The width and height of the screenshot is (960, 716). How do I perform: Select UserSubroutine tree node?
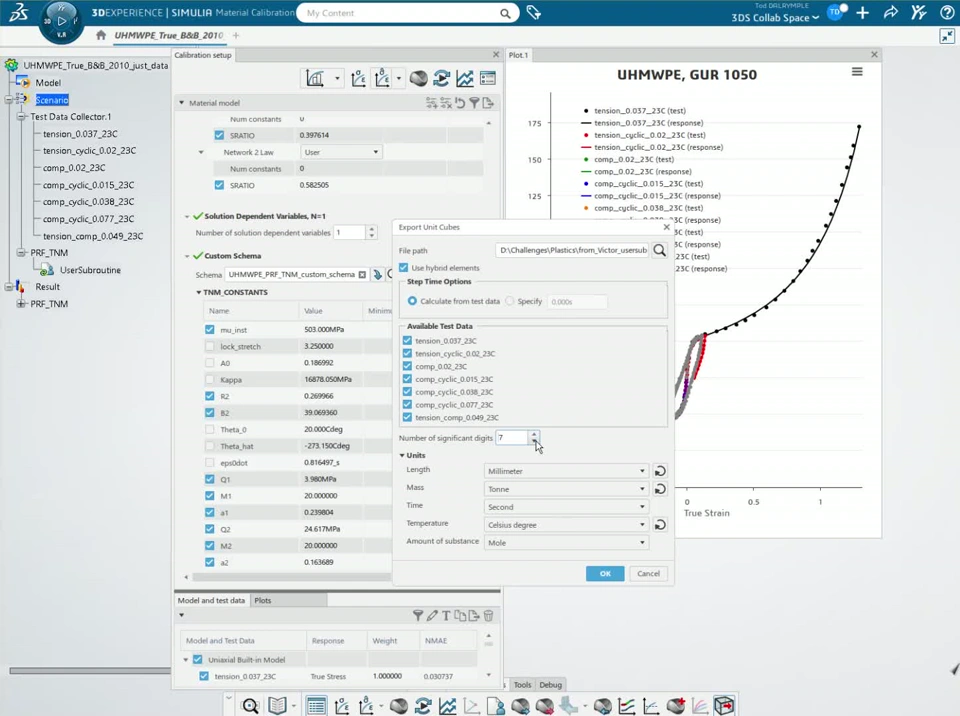pyautogui.click(x=90, y=270)
